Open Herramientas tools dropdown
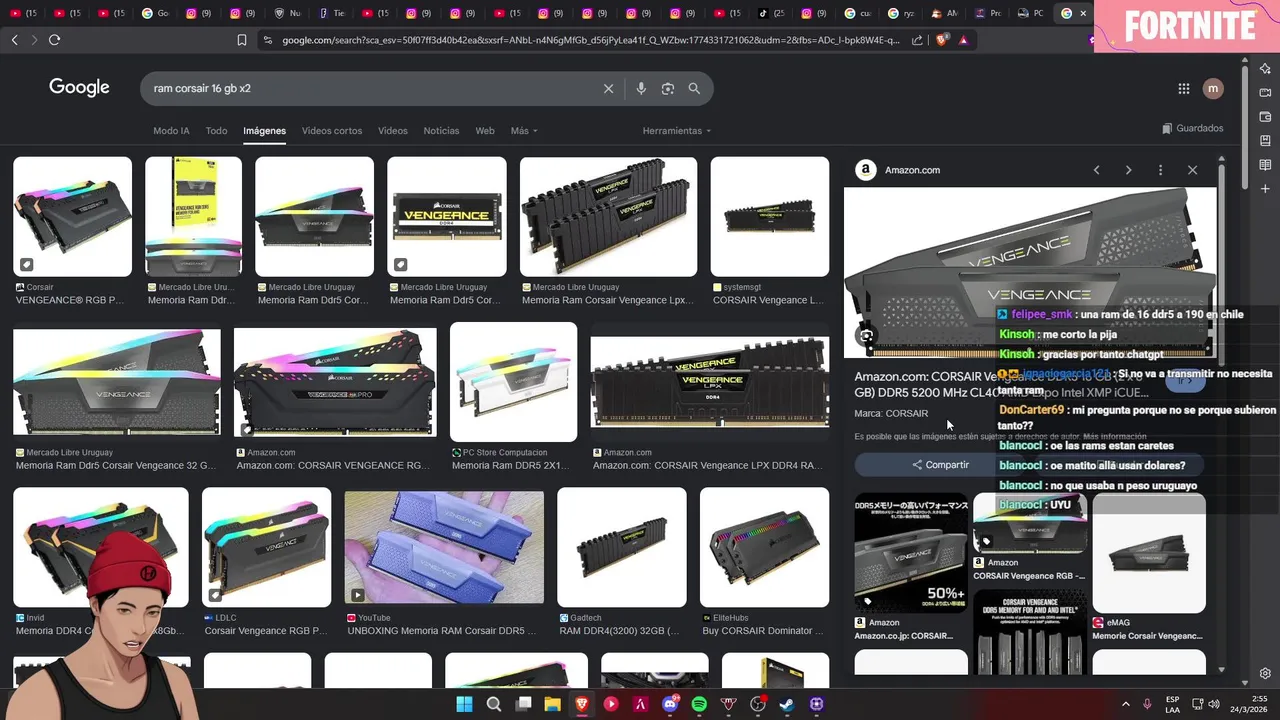This screenshot has height=720, width=1280. point(676,131)
